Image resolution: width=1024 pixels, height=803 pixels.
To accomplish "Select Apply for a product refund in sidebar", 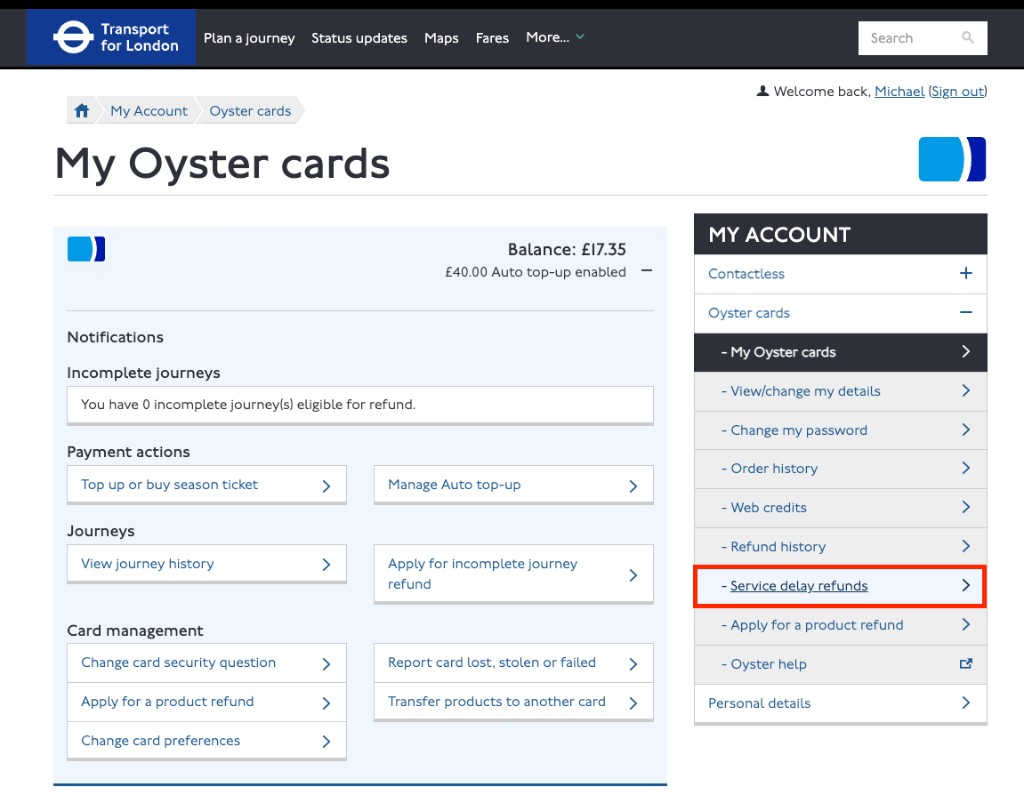I will (840, 625).
